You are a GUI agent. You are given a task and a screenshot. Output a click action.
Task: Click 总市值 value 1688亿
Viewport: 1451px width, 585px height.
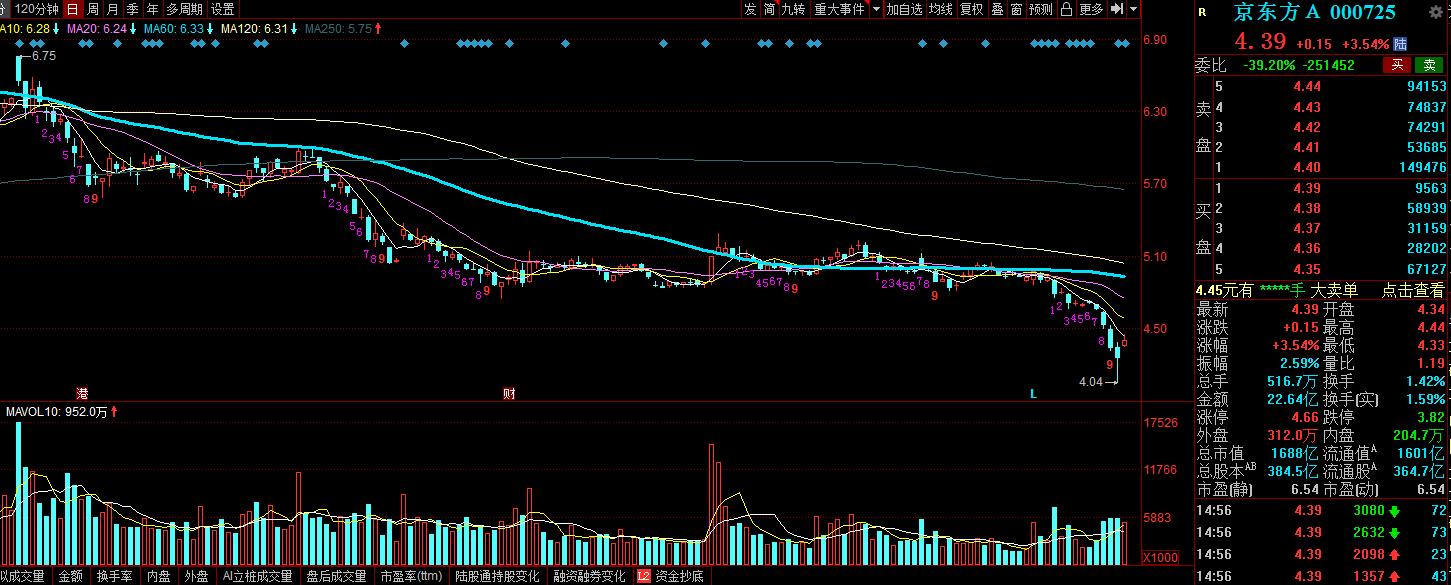[x=1294, y=453]
